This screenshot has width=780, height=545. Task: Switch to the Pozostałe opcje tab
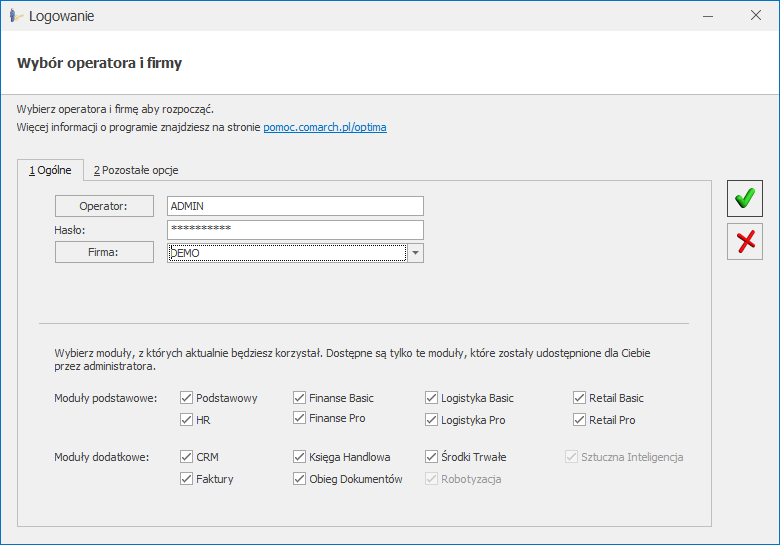click(x=136, y=170)
